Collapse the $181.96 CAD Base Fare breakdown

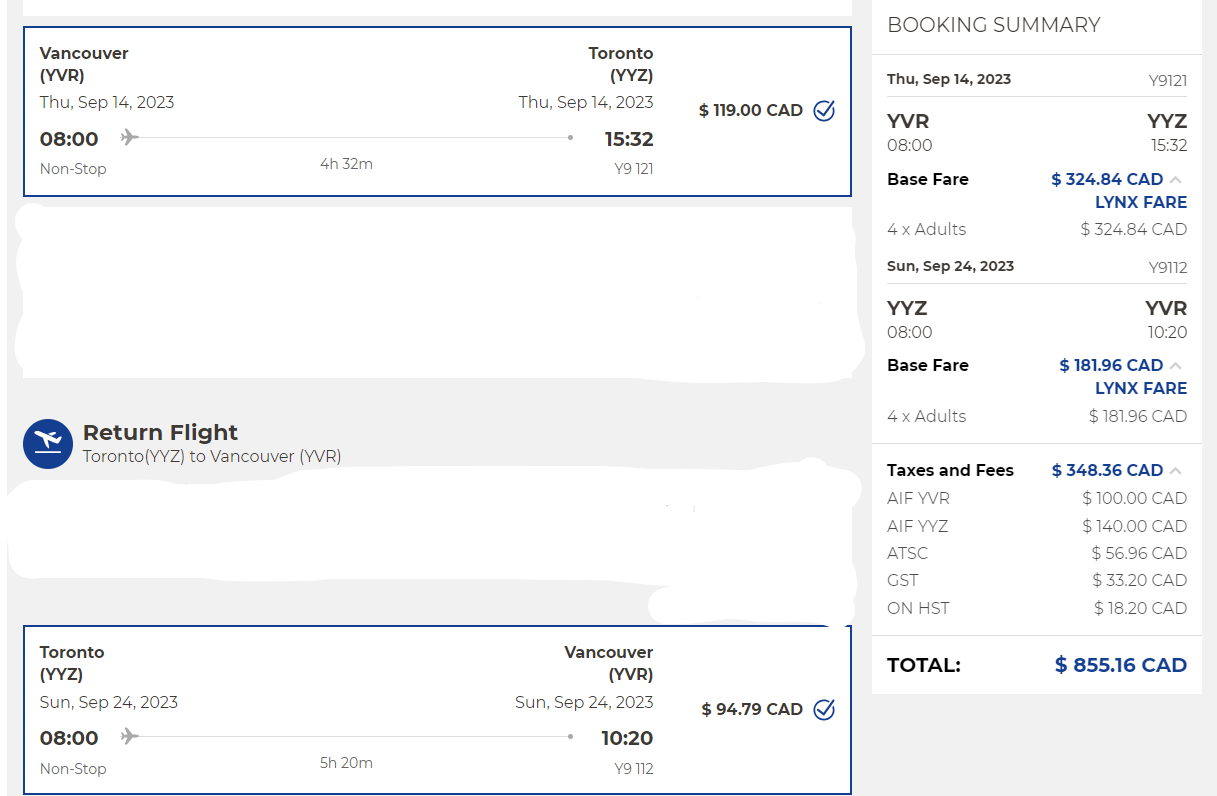(1176, 366)
